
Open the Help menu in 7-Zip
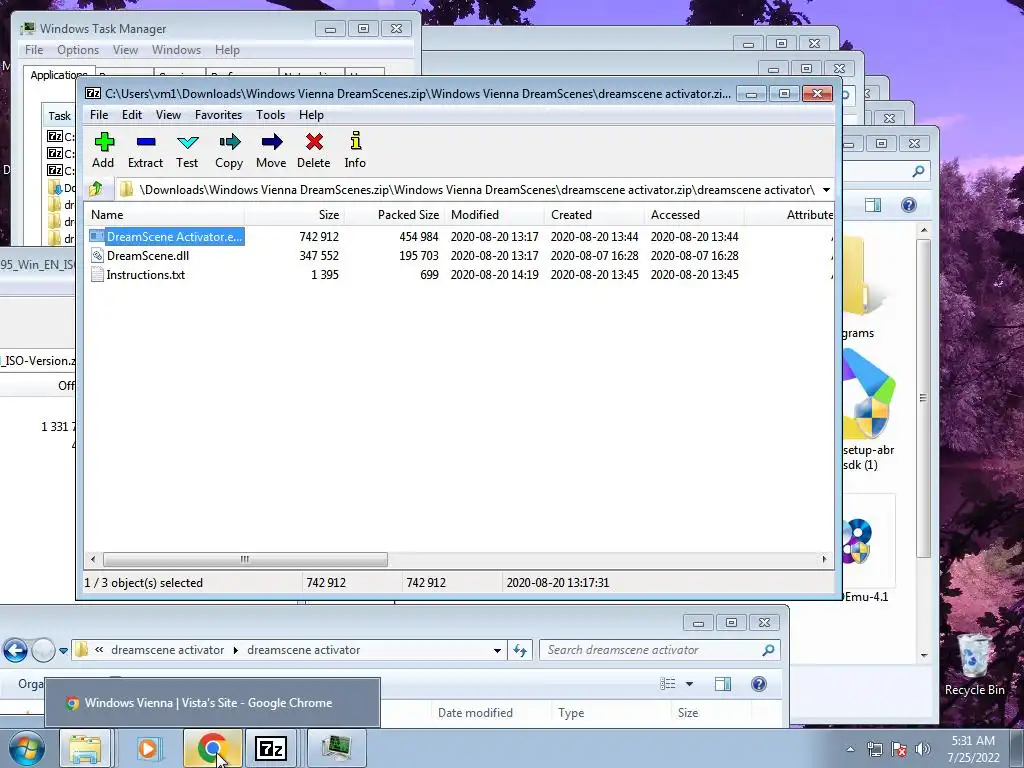click(x=311, y=115)
